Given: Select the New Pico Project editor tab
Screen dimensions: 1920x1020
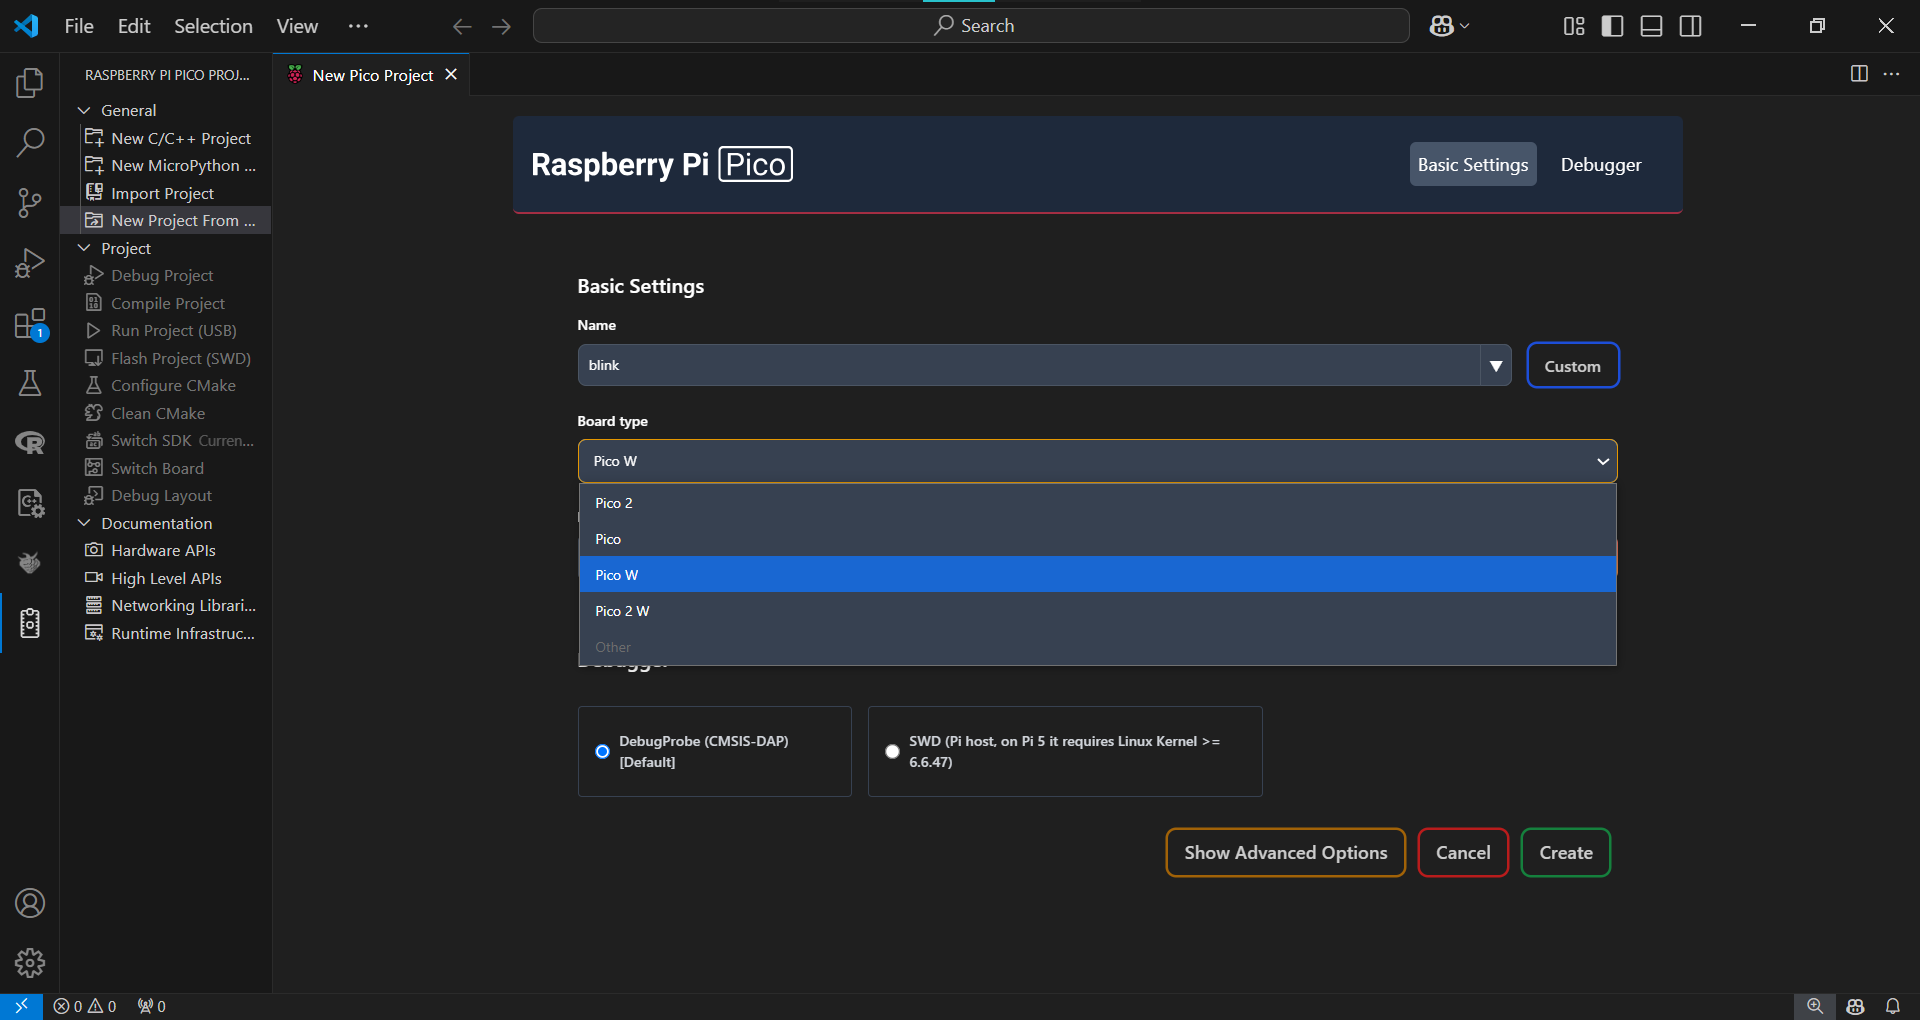Looking at the screenshot, I should (372, 75).
